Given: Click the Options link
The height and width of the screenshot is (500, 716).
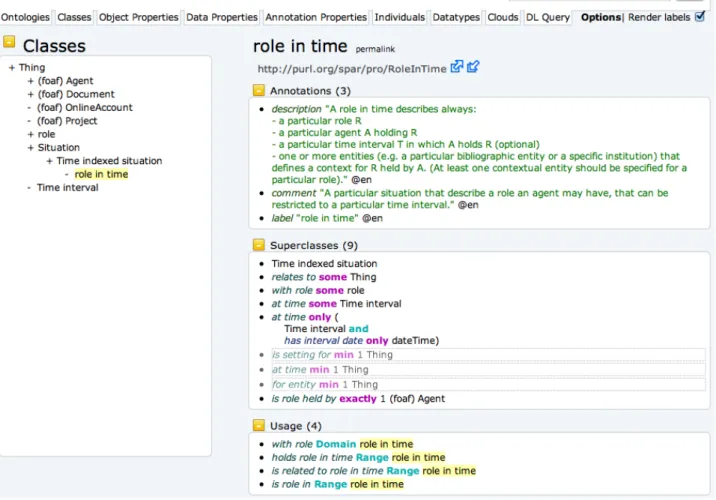Looking at the screenshot, I should [x=600, y=17].
